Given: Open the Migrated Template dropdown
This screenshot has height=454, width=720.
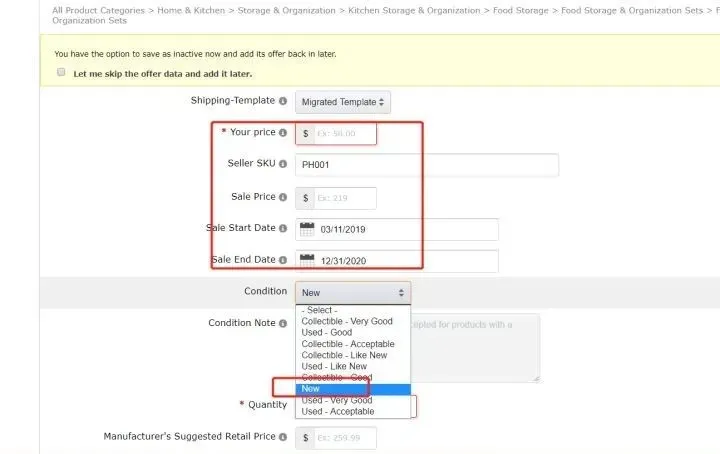Looking at the screenshot, I should 343,102.
